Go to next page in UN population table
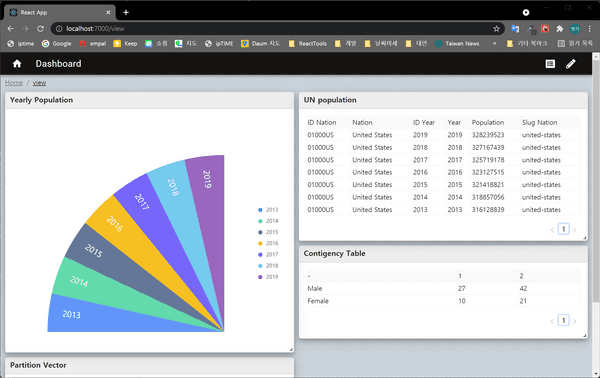600x378 pixels. [574, 230]
